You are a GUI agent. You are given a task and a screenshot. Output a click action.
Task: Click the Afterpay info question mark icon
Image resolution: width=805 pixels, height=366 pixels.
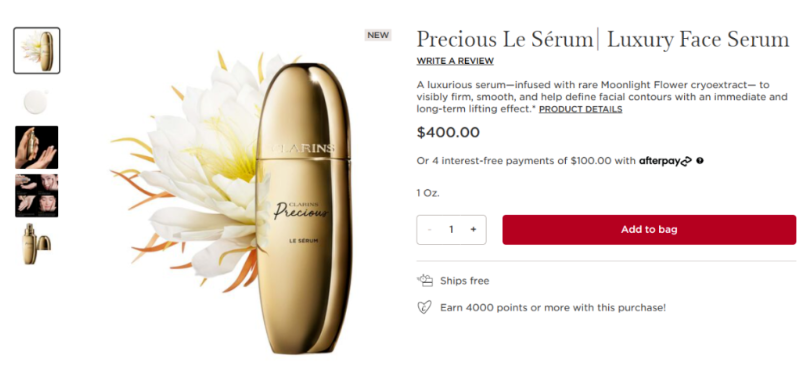click(700, 161)
